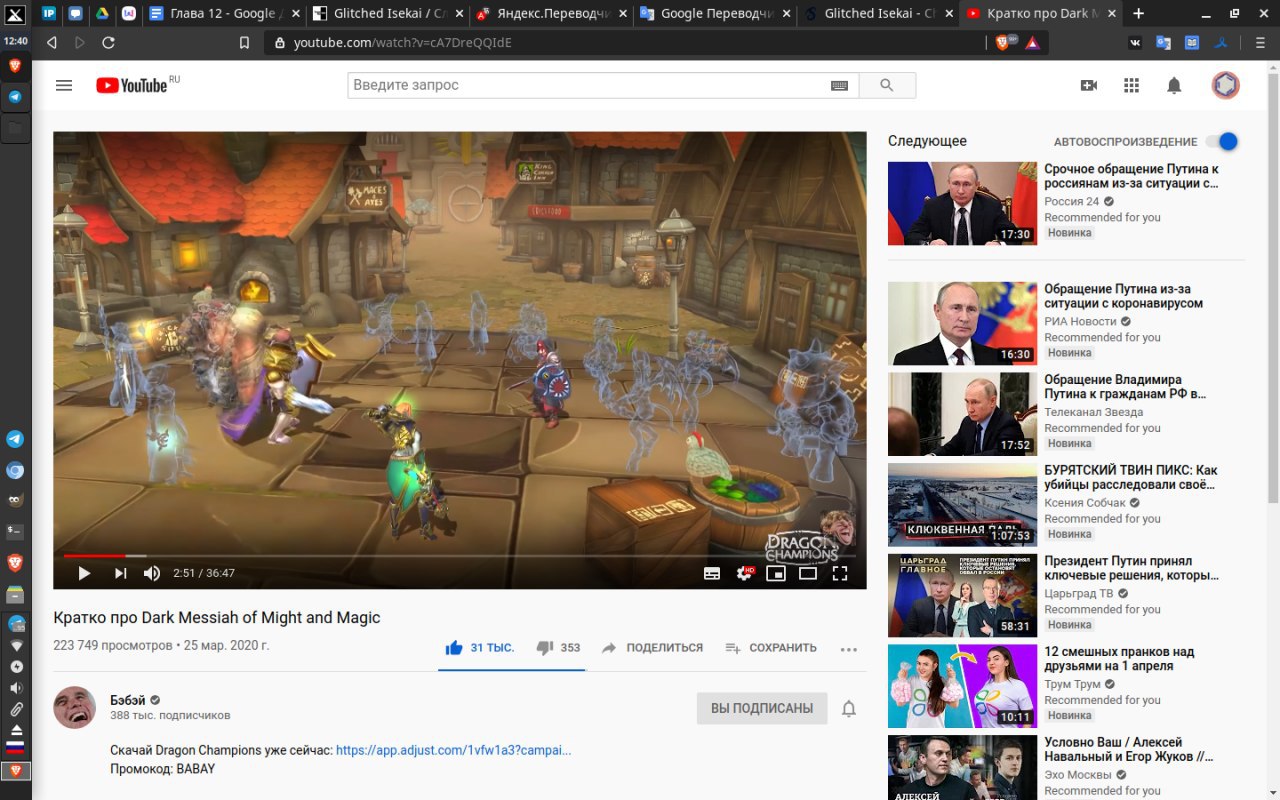Switch to miniplayer mode
This screenshot has height=800, width=1280.
point(776,573)
